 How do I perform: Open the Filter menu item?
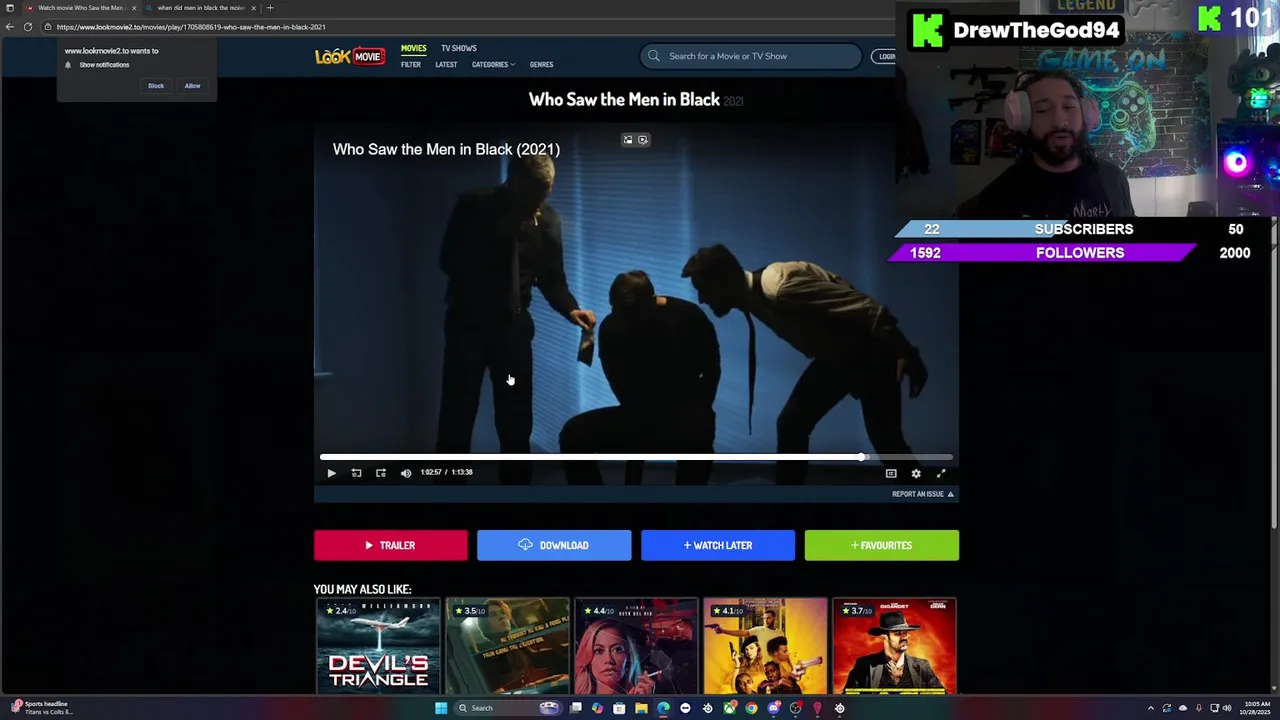pyautogui.click(x=411, y=65)
